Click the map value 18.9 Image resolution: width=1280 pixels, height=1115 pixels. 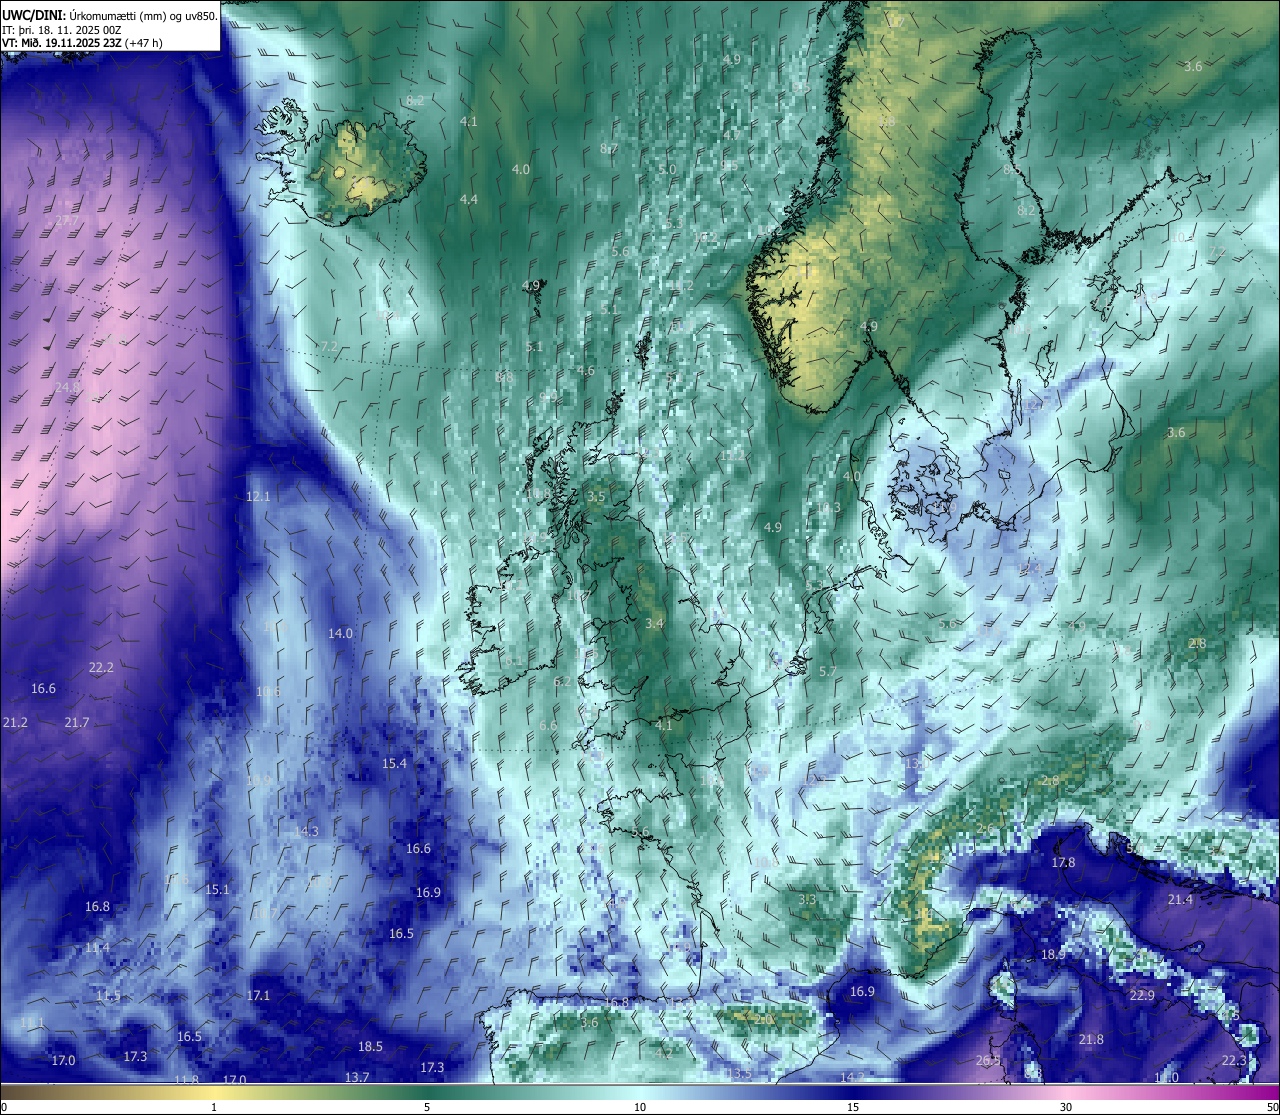click(x=1053, y=954)
